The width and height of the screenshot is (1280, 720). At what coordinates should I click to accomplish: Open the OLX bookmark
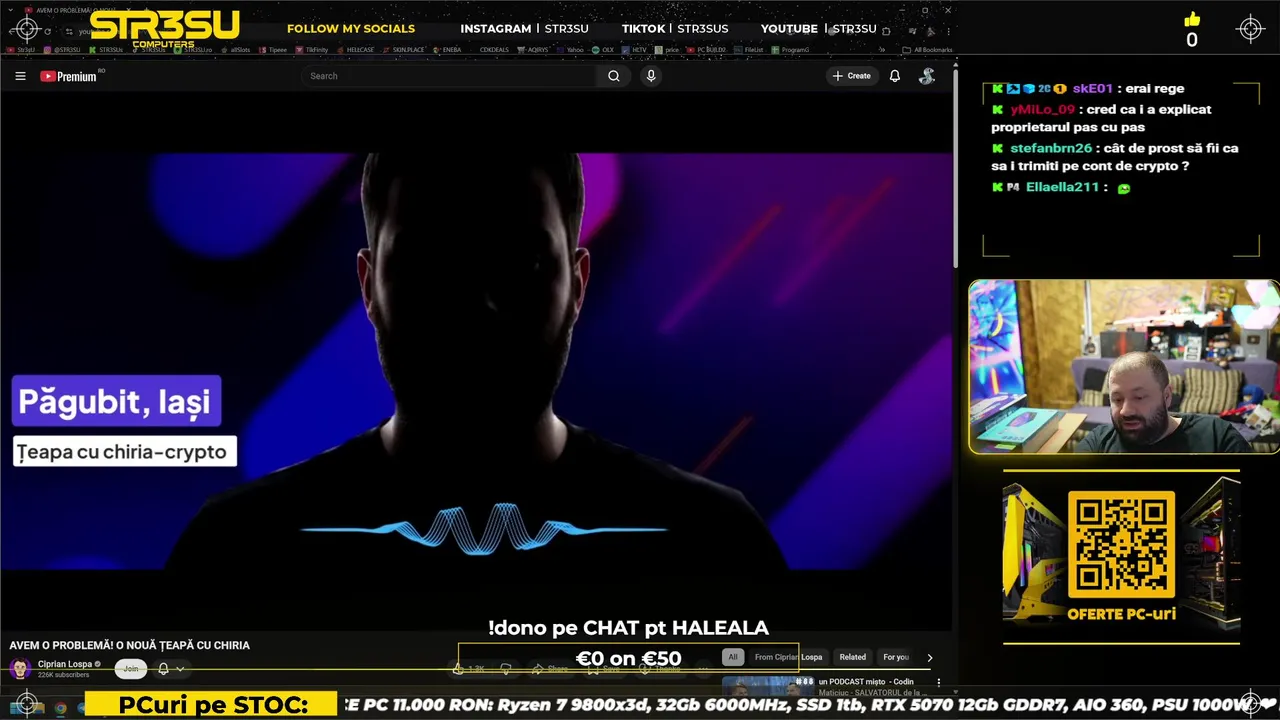(603, 49)
